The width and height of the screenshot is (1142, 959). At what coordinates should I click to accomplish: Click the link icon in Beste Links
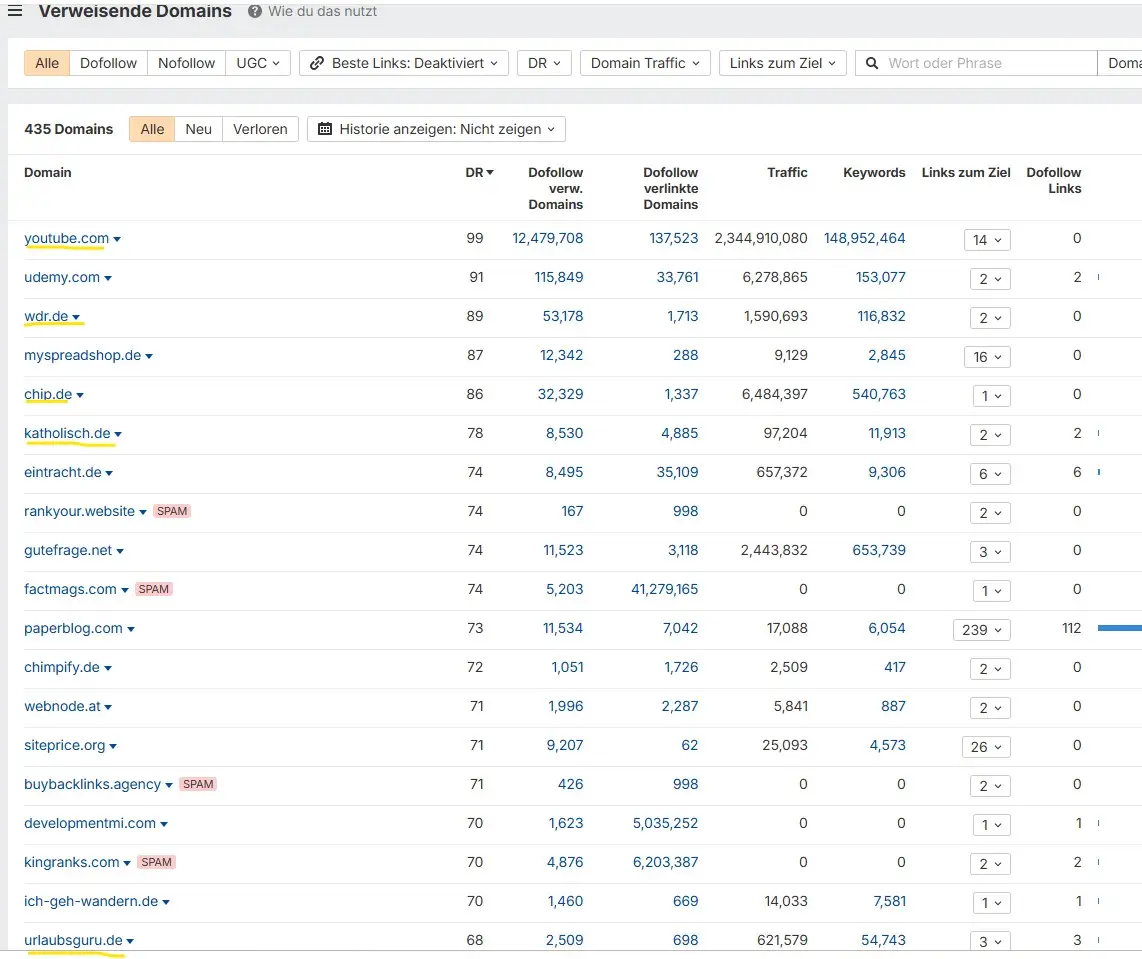317,63
